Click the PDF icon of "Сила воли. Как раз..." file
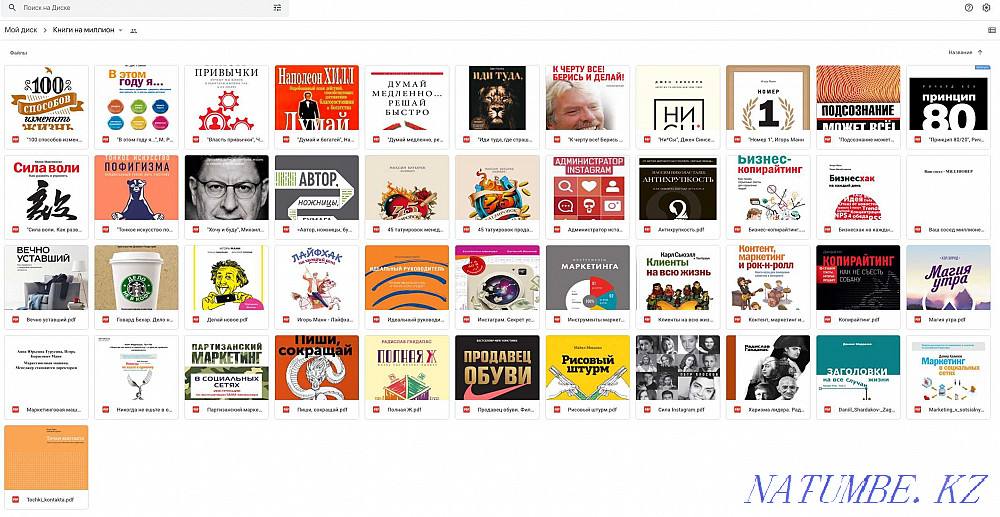The width and height of the screenshot is (1000, 517). [x=15, y=229]
